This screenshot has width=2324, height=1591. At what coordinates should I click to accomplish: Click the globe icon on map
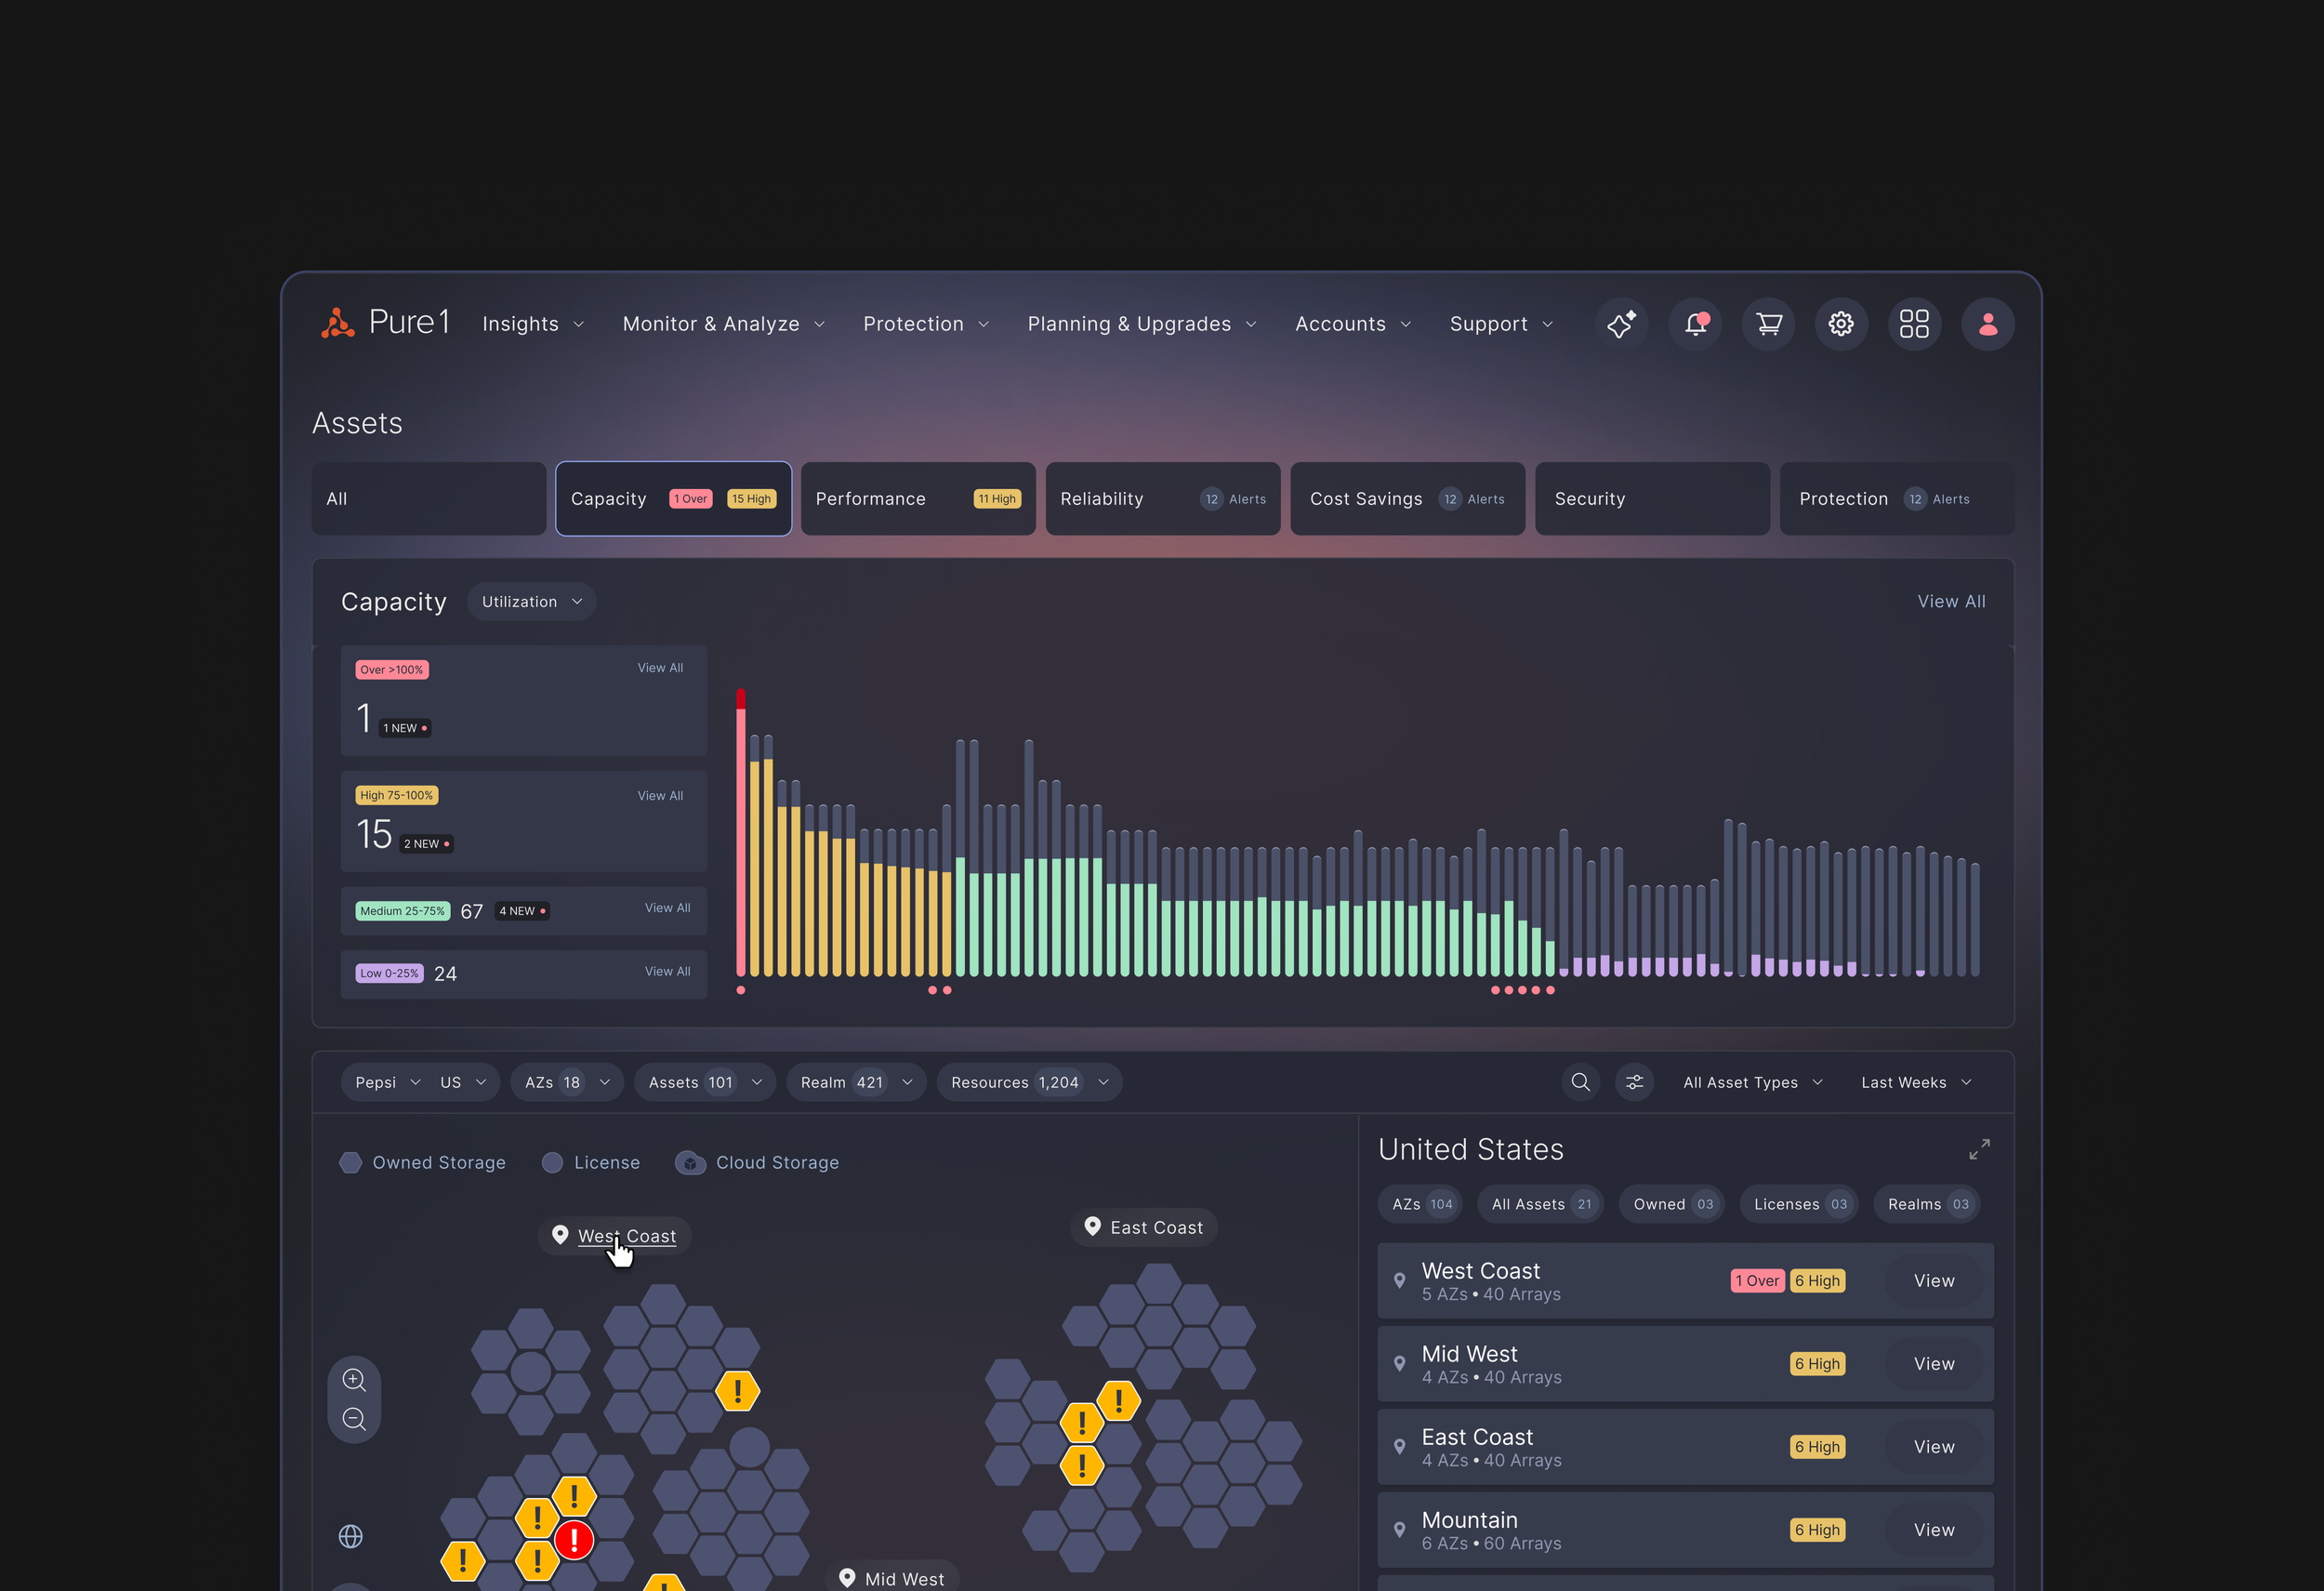point(351,1536)
